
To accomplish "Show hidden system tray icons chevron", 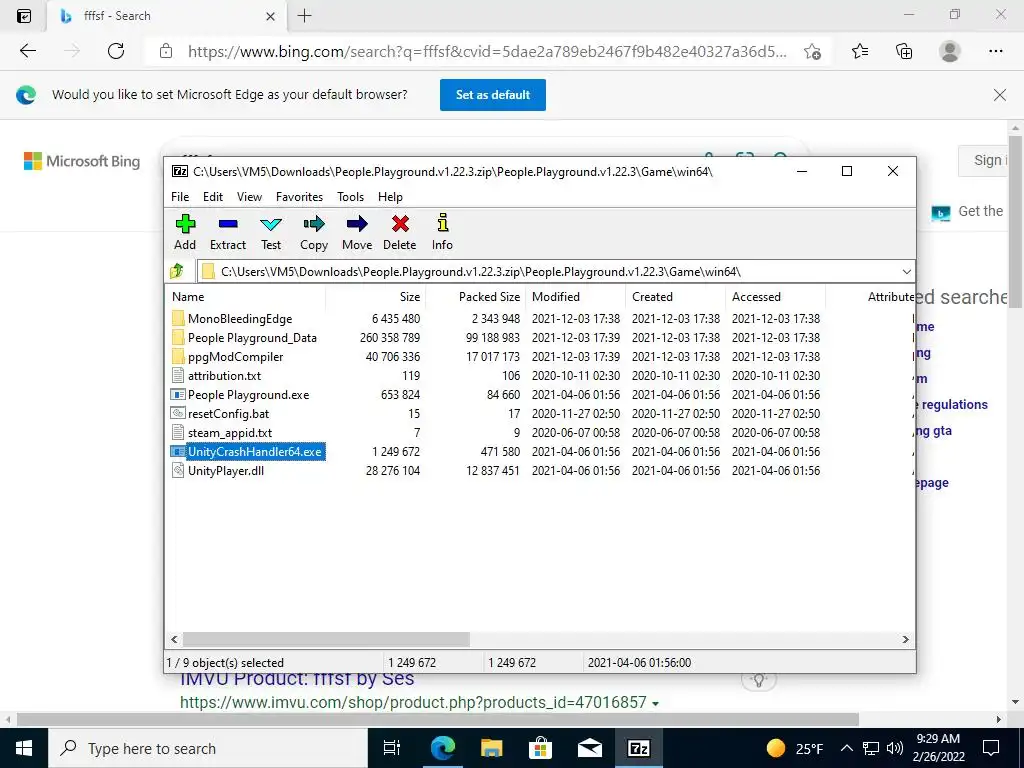I will pyautogui.click(x=846, y=748).
